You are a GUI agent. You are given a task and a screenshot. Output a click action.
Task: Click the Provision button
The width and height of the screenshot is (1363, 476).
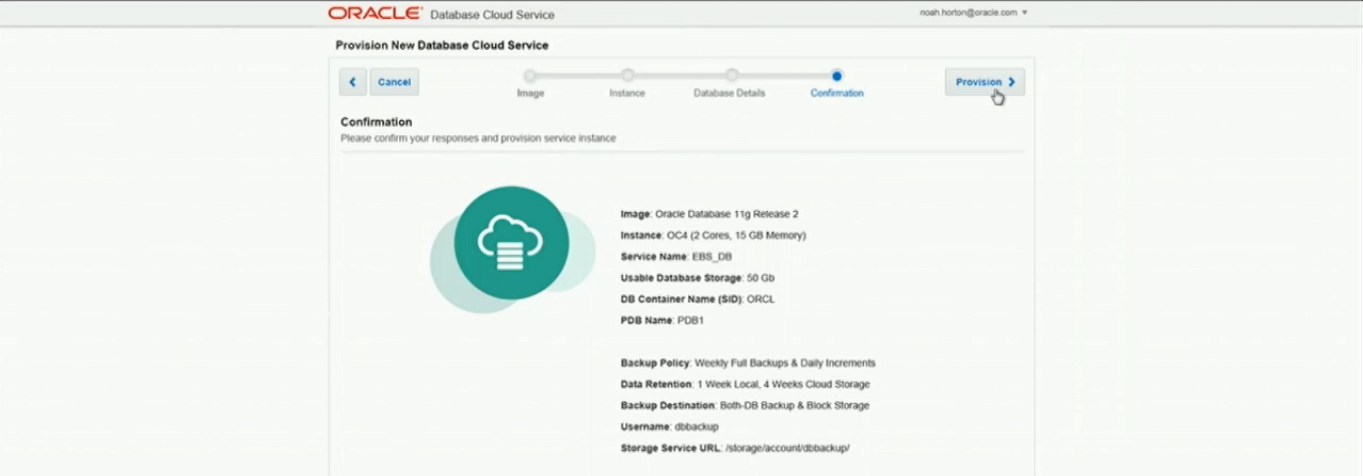pos(985,82)
